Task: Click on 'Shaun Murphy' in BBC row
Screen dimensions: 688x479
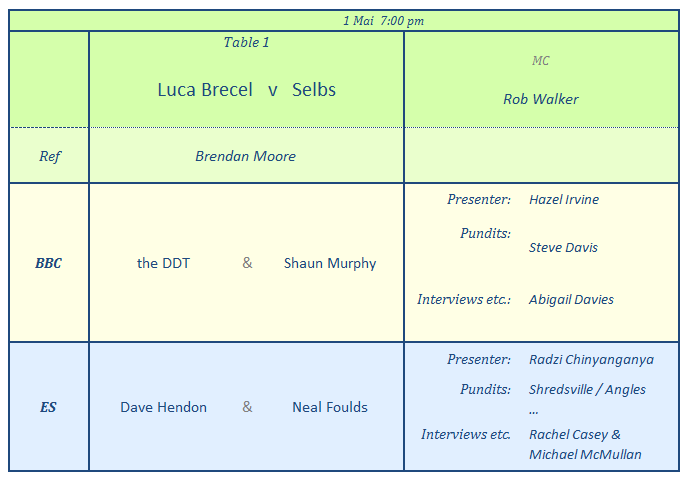Action: coord(330,264)
